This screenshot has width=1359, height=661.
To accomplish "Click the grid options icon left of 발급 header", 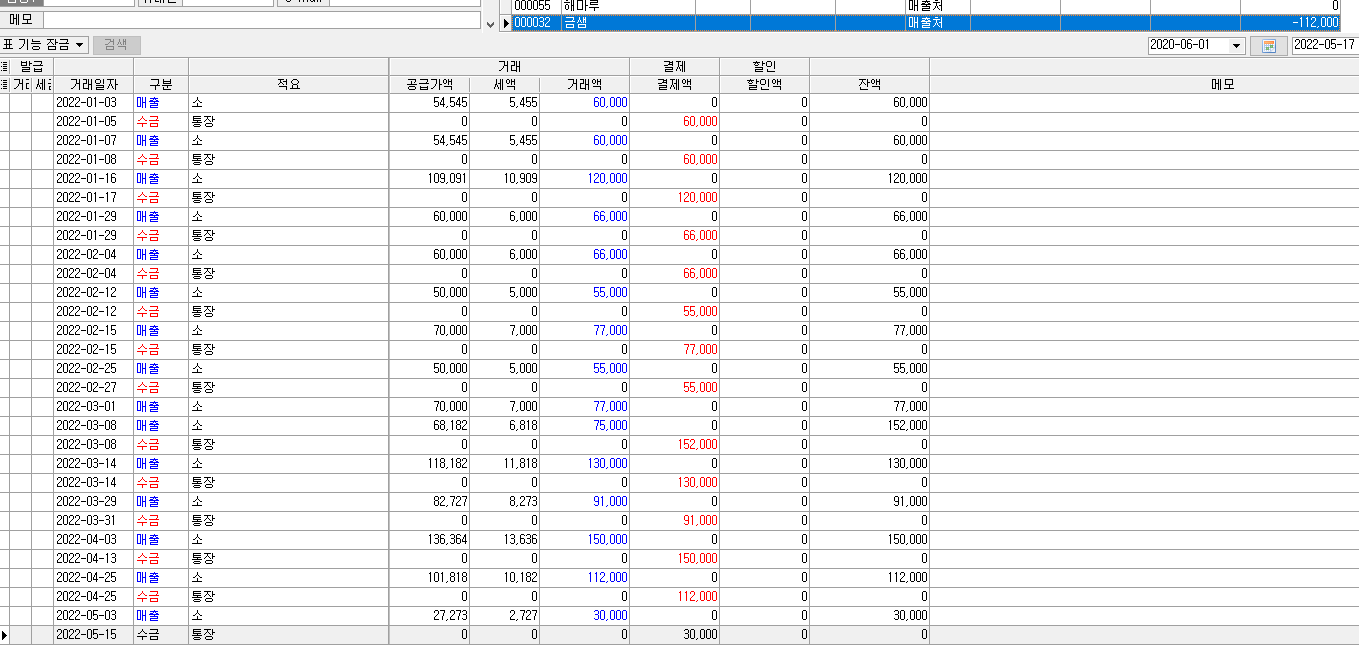I will click(4, 66).
